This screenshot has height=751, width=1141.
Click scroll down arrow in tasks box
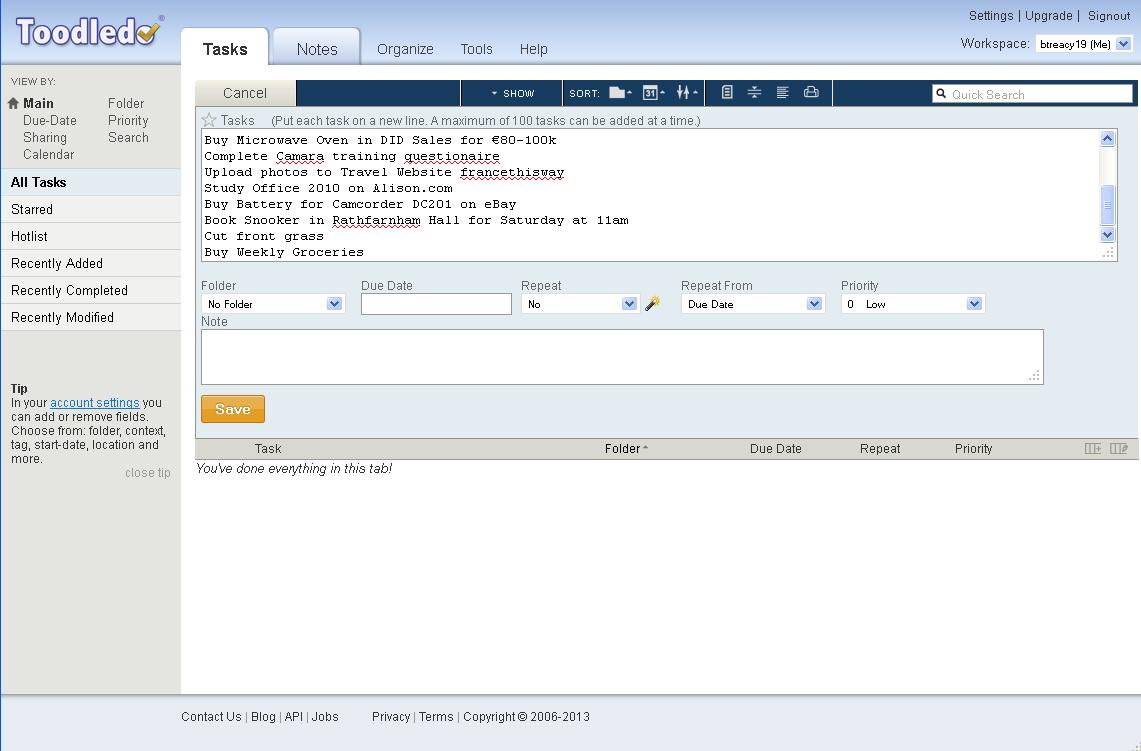pos(1108,235)
